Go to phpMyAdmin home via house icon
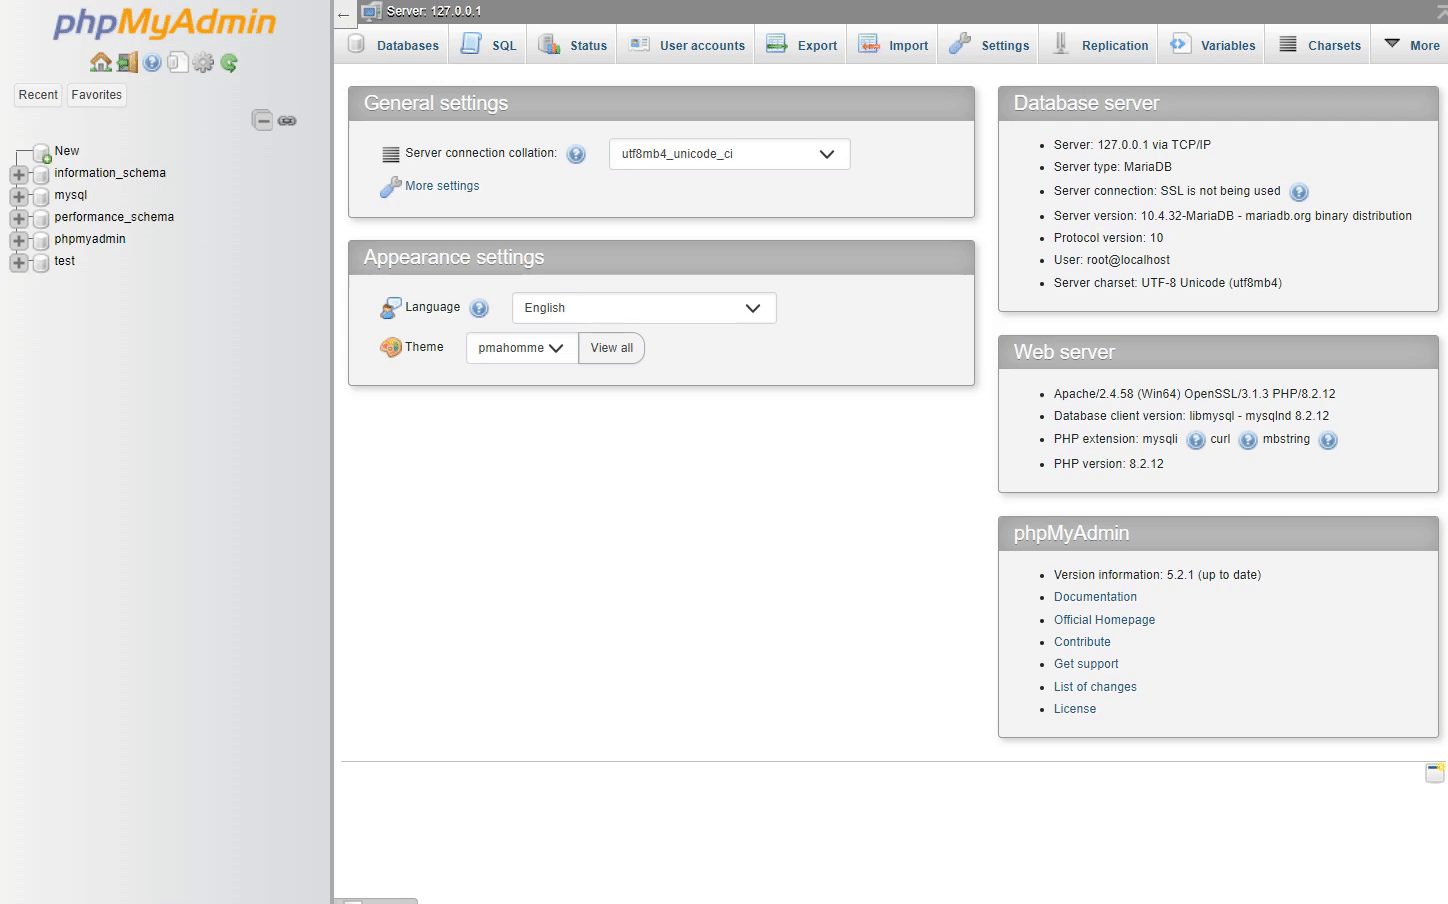Image resolution: width=1448 pixels, height=904 pixels. [x=100, y=62]
